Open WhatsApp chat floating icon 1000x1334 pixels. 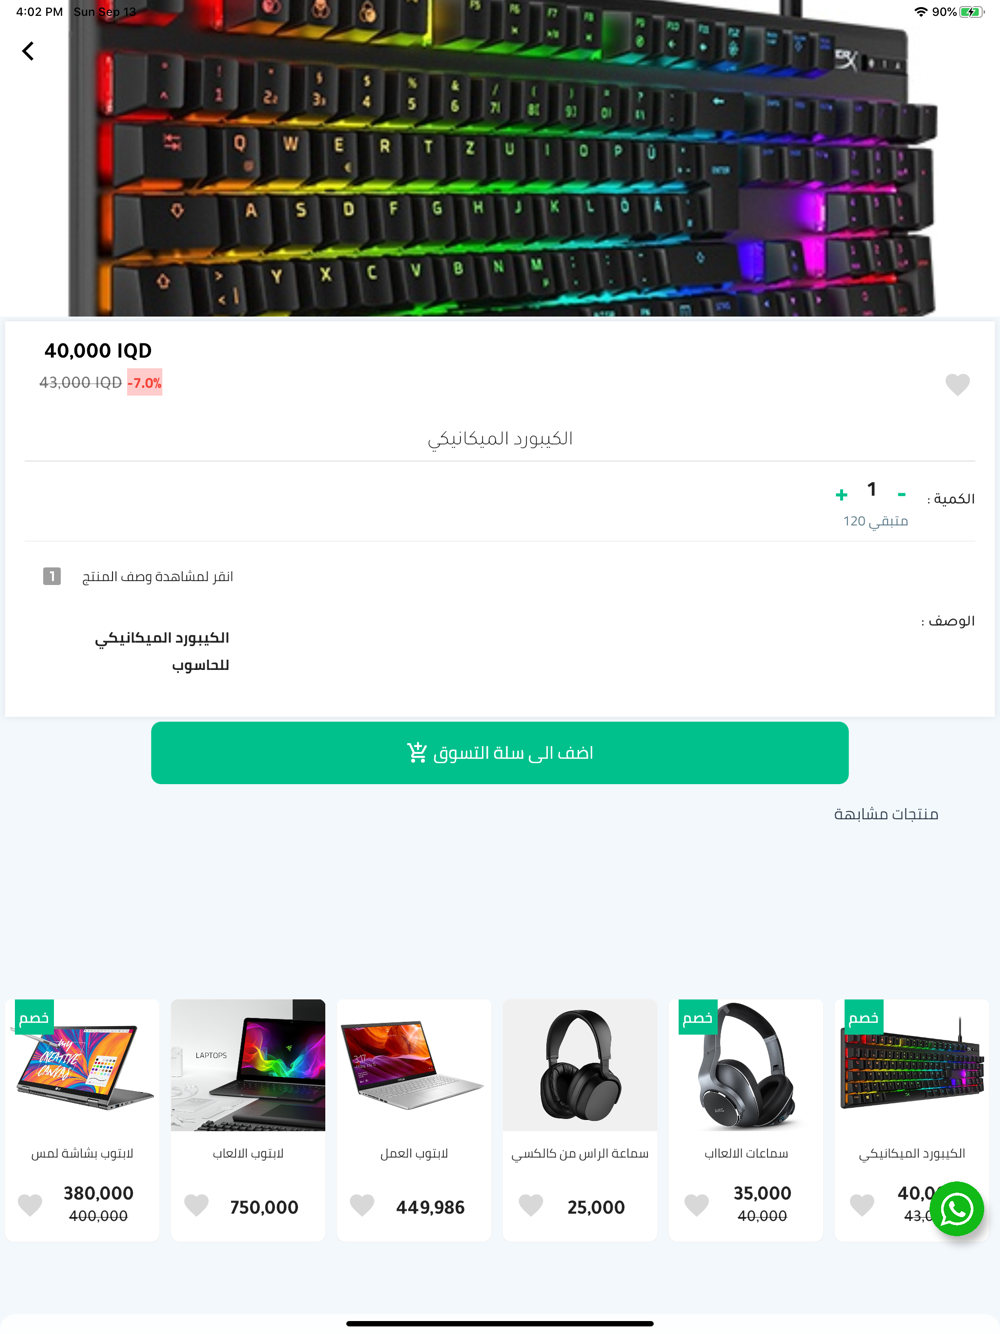[x=957, y=1209]
